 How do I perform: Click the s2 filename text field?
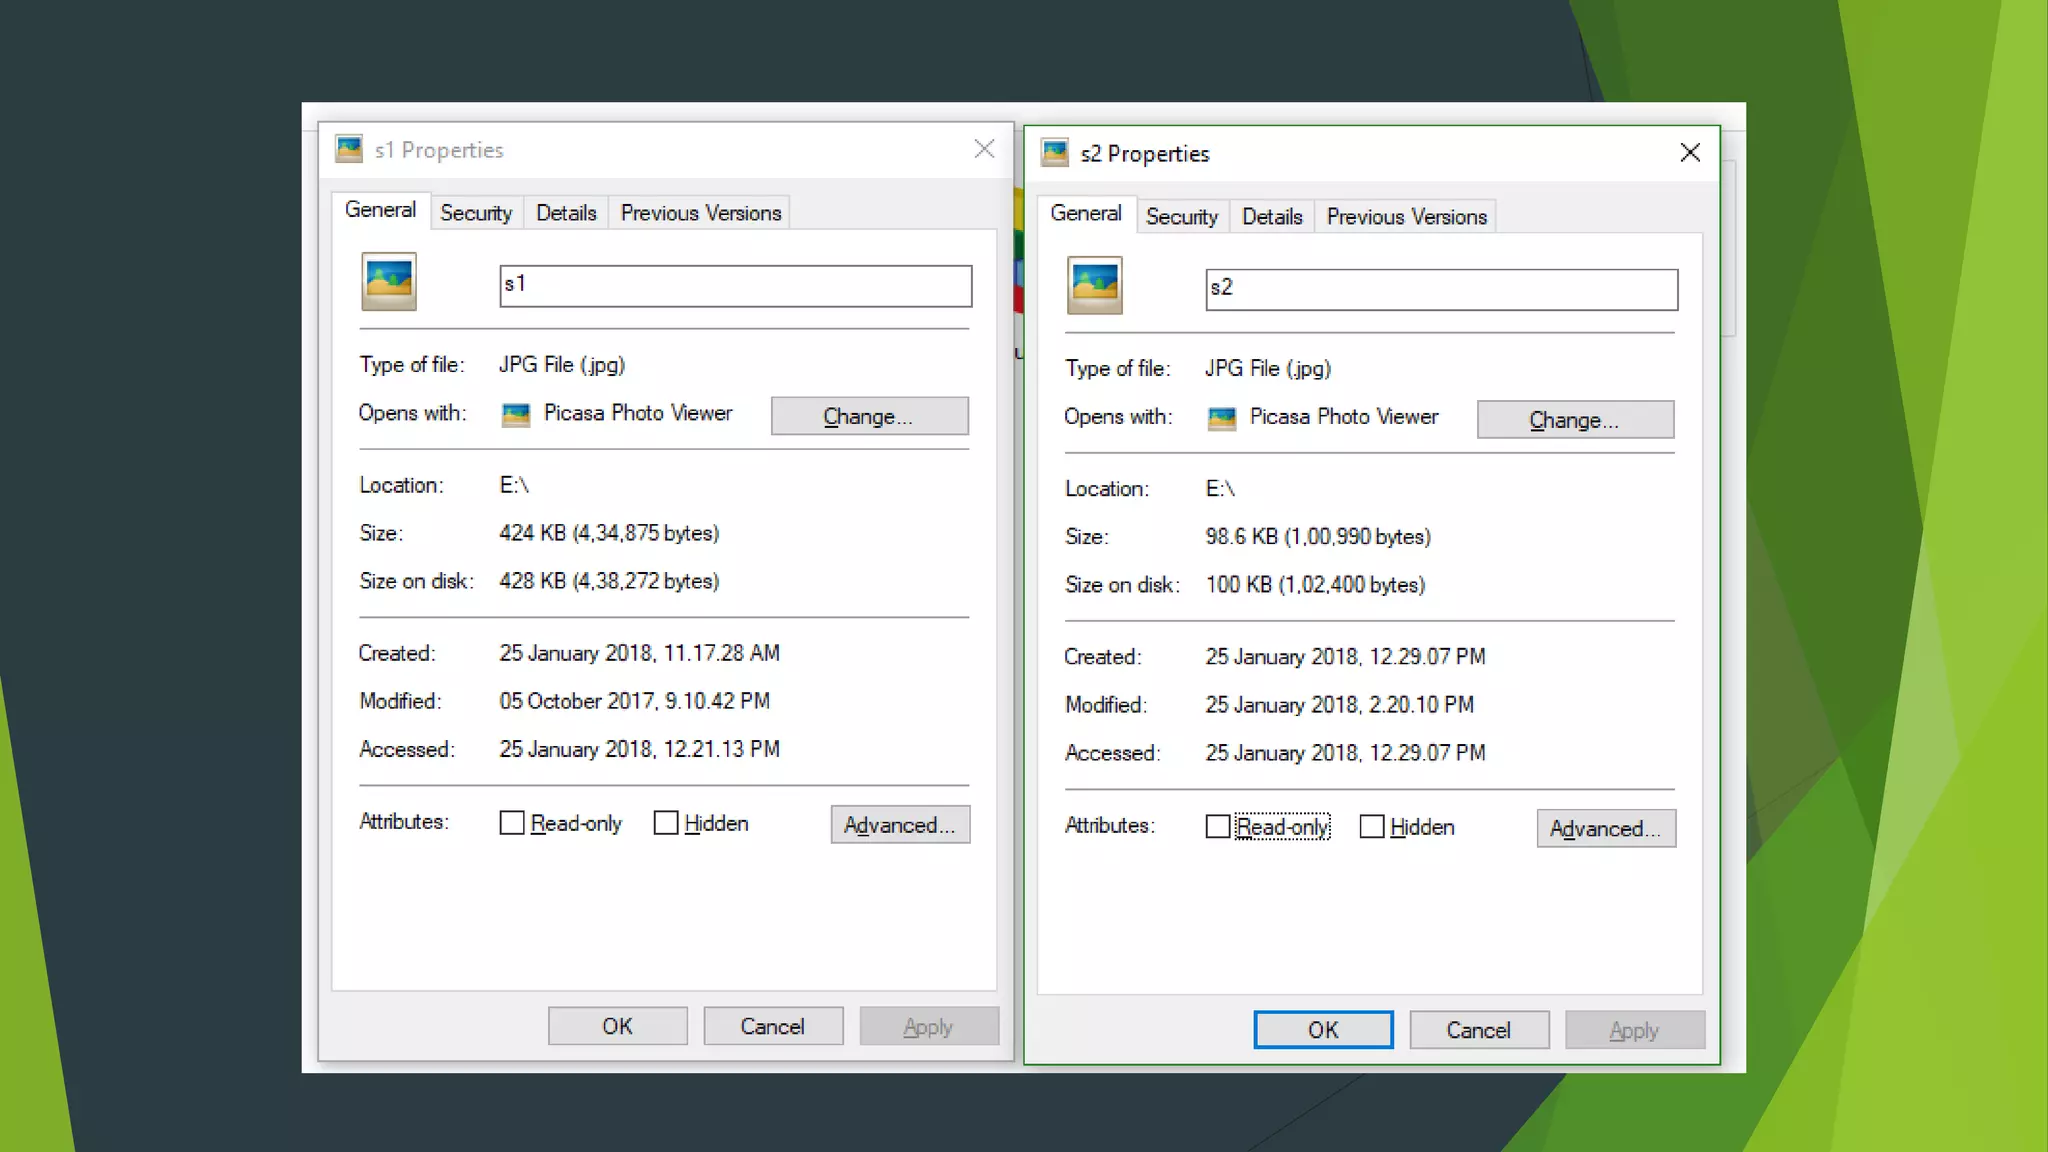(1441, 289)
